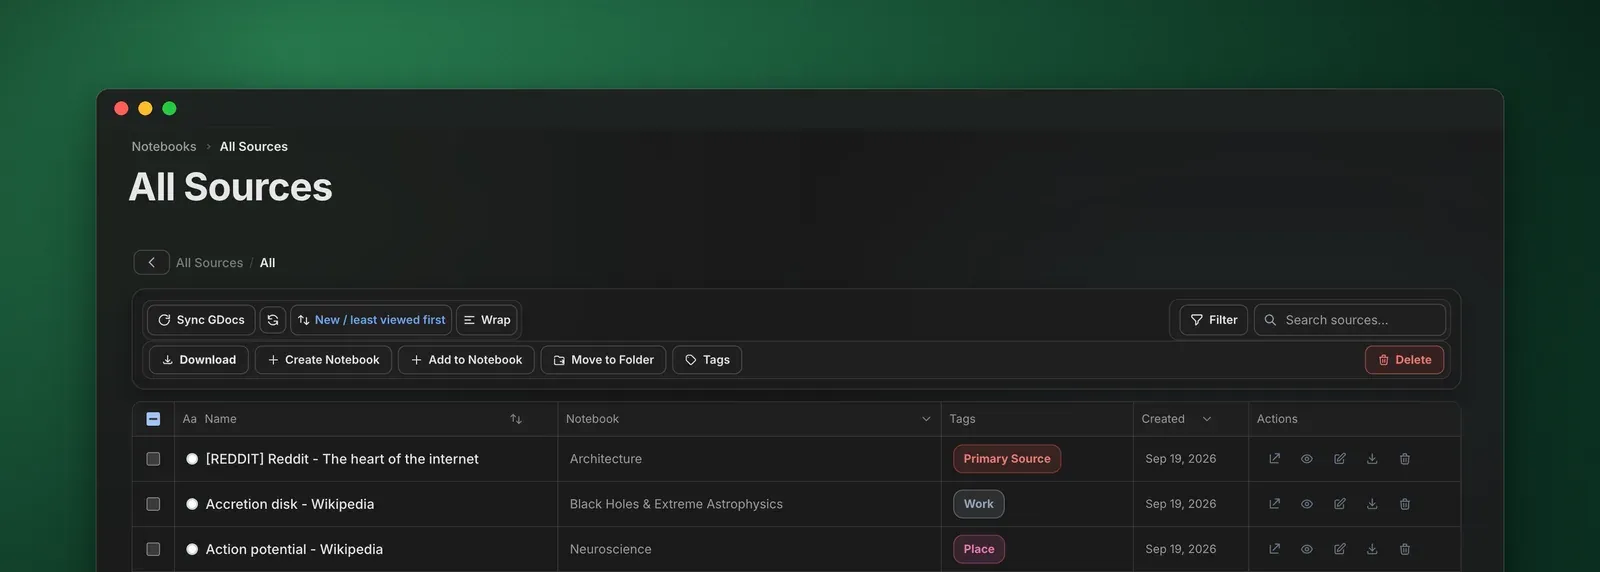Viewport: 1600px width, 572px height.
Task: Edit the Reddit source entry
Action: (x=1340, y=459)
